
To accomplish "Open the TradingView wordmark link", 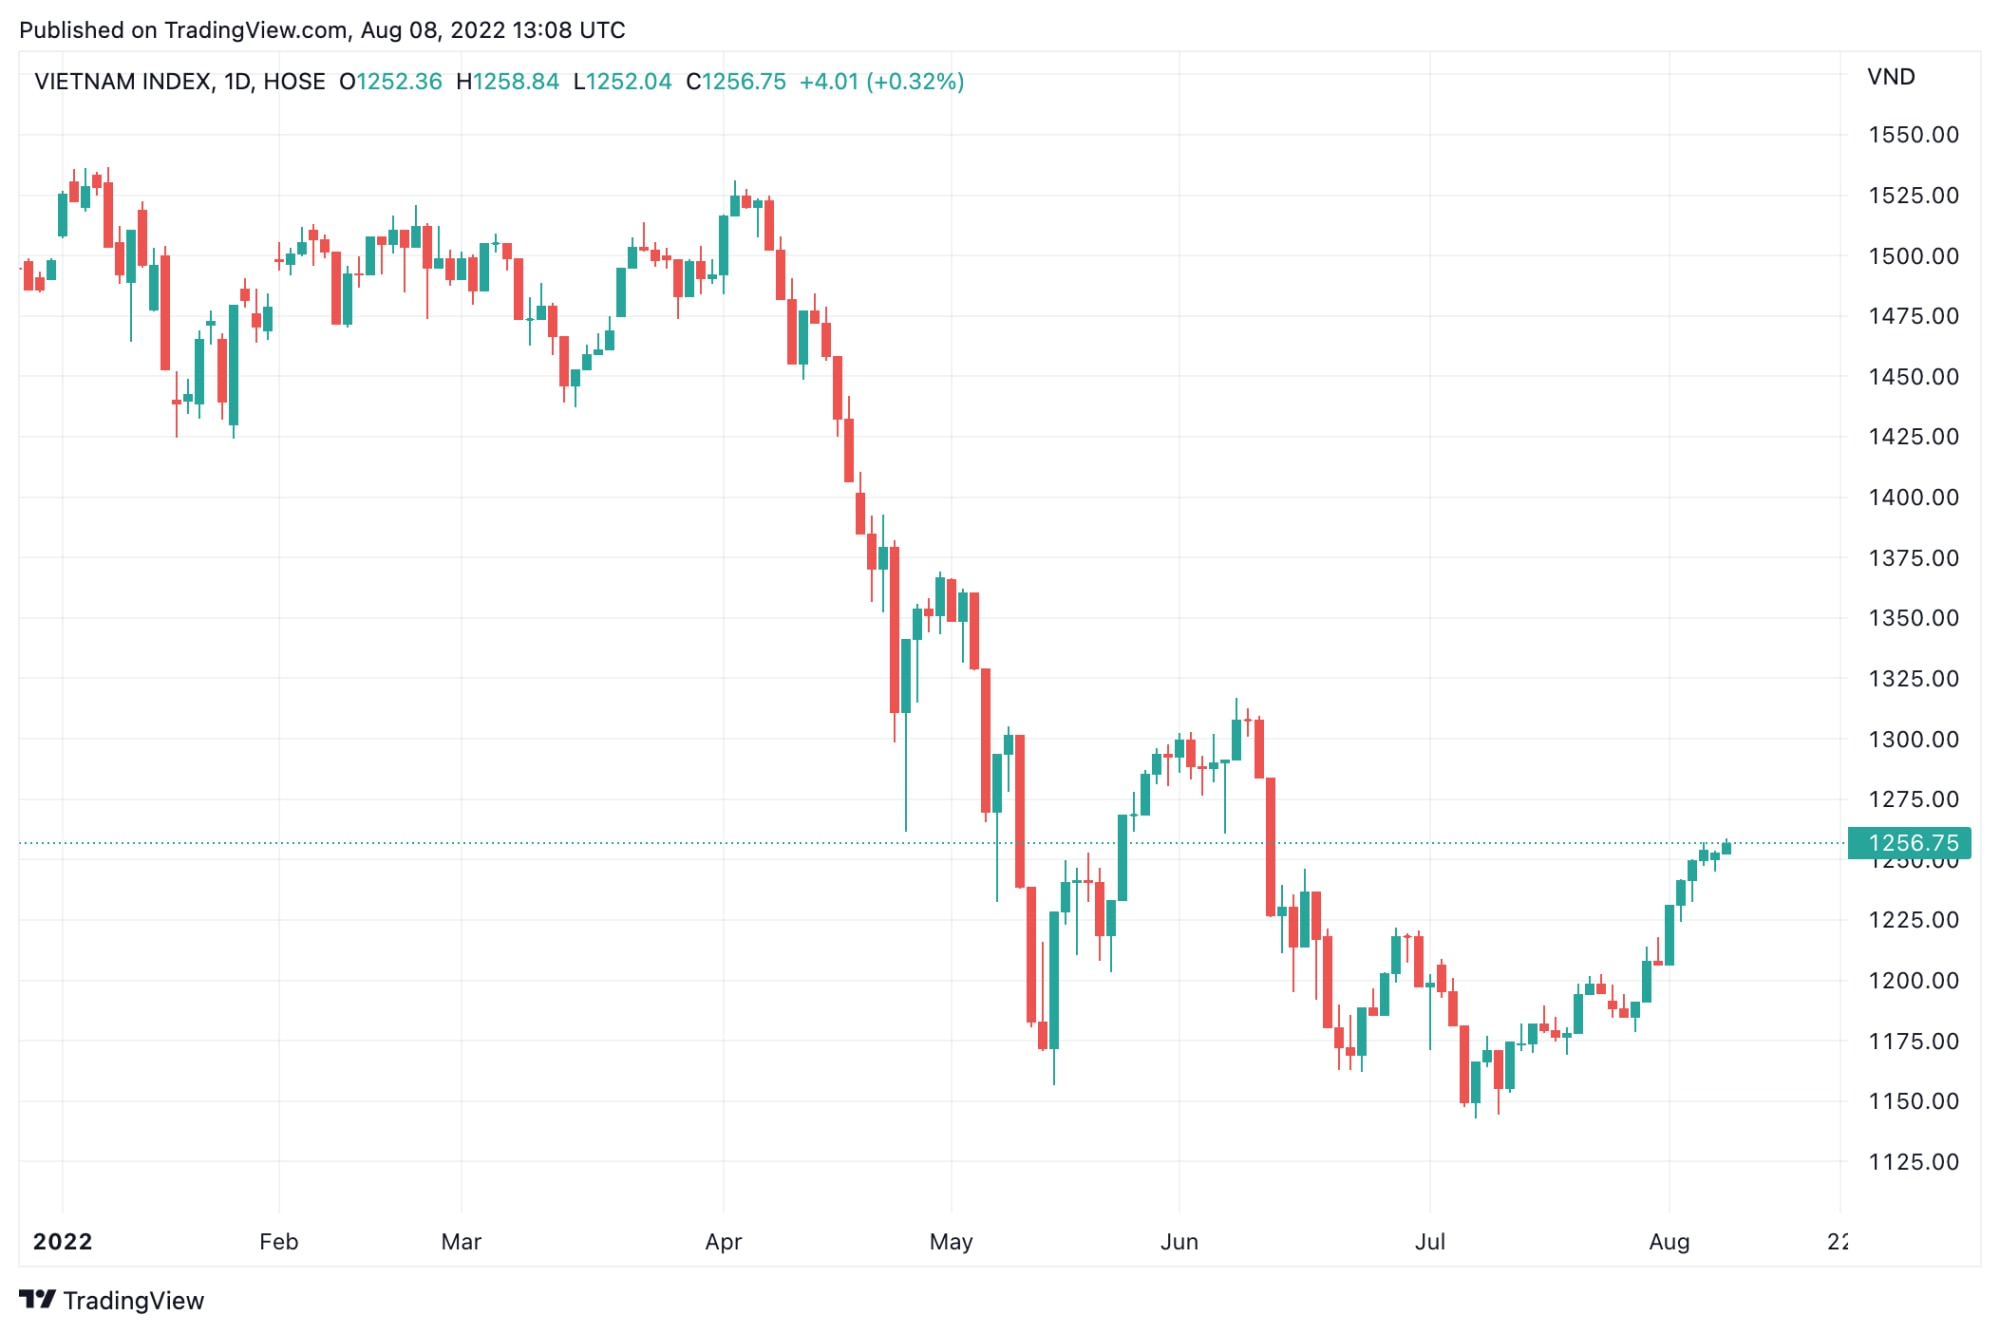I will (133, 1300).
